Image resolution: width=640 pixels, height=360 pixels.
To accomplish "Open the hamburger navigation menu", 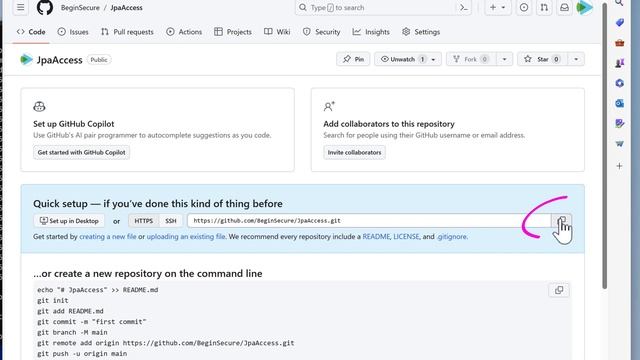I will (20, 7).
